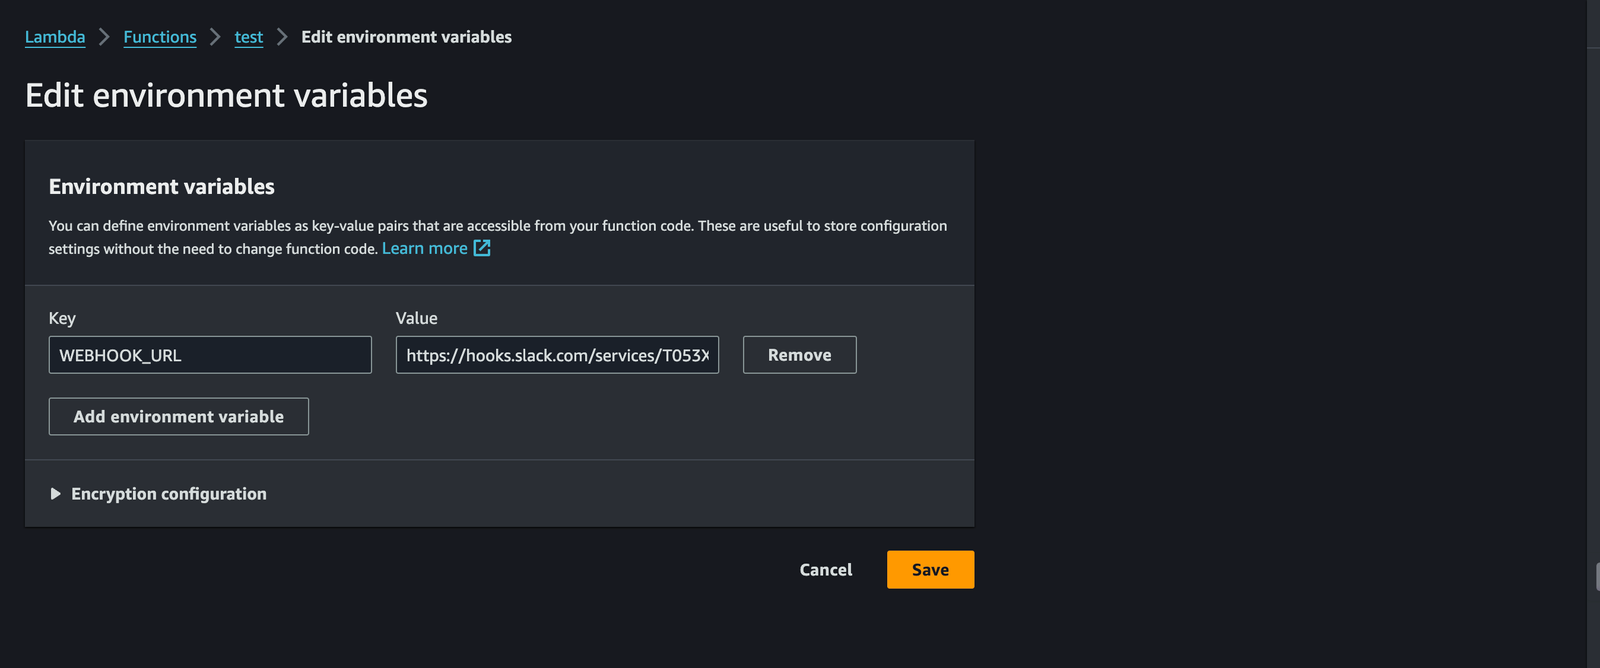
Task: Remove the WEBHOOK_URL environment variable
Action: point(799,355)
